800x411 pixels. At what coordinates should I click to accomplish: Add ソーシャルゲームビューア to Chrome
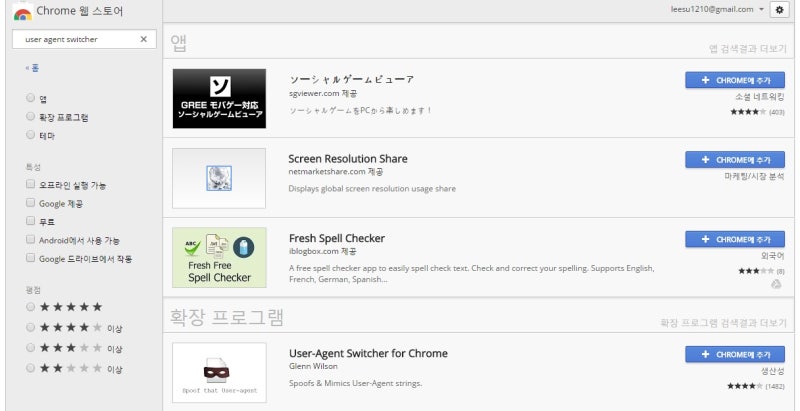coord(735,80)
